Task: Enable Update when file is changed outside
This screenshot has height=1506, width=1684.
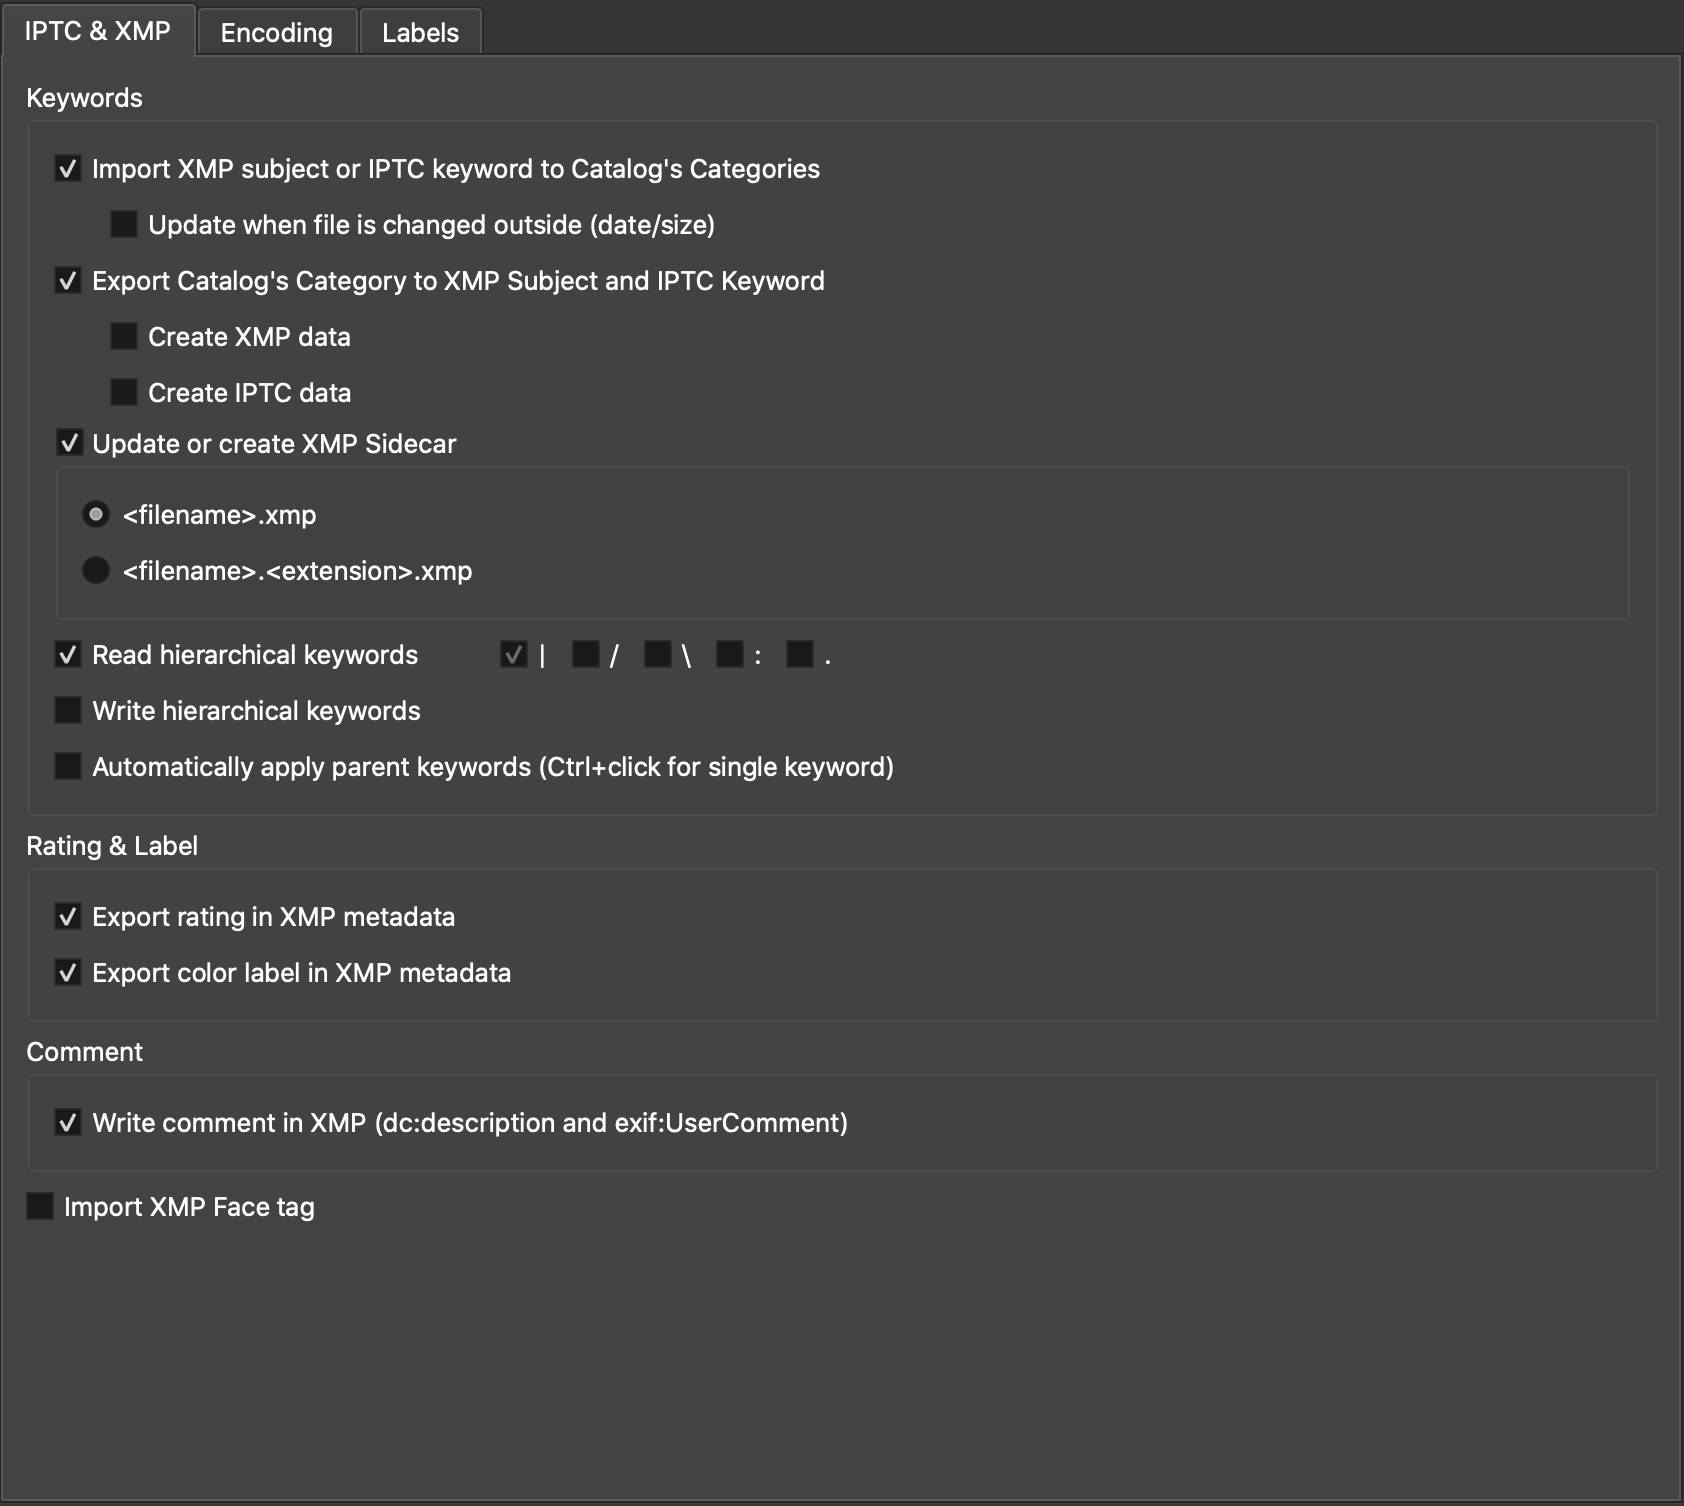Action: point(124,225)
